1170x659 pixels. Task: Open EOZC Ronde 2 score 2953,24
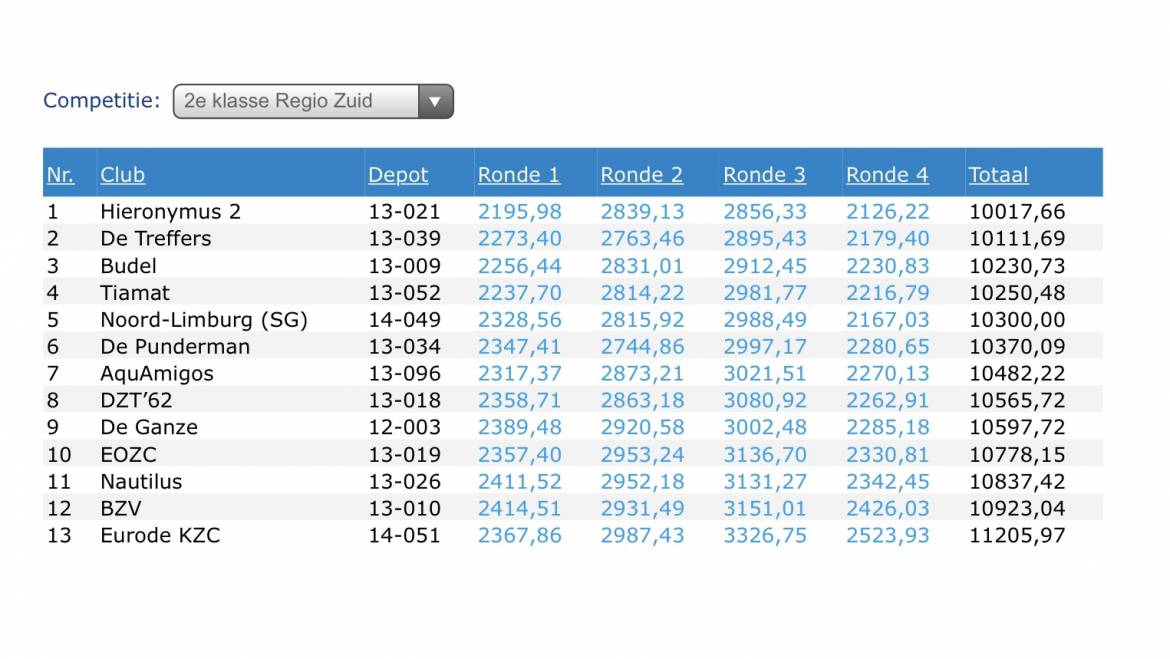642,455
